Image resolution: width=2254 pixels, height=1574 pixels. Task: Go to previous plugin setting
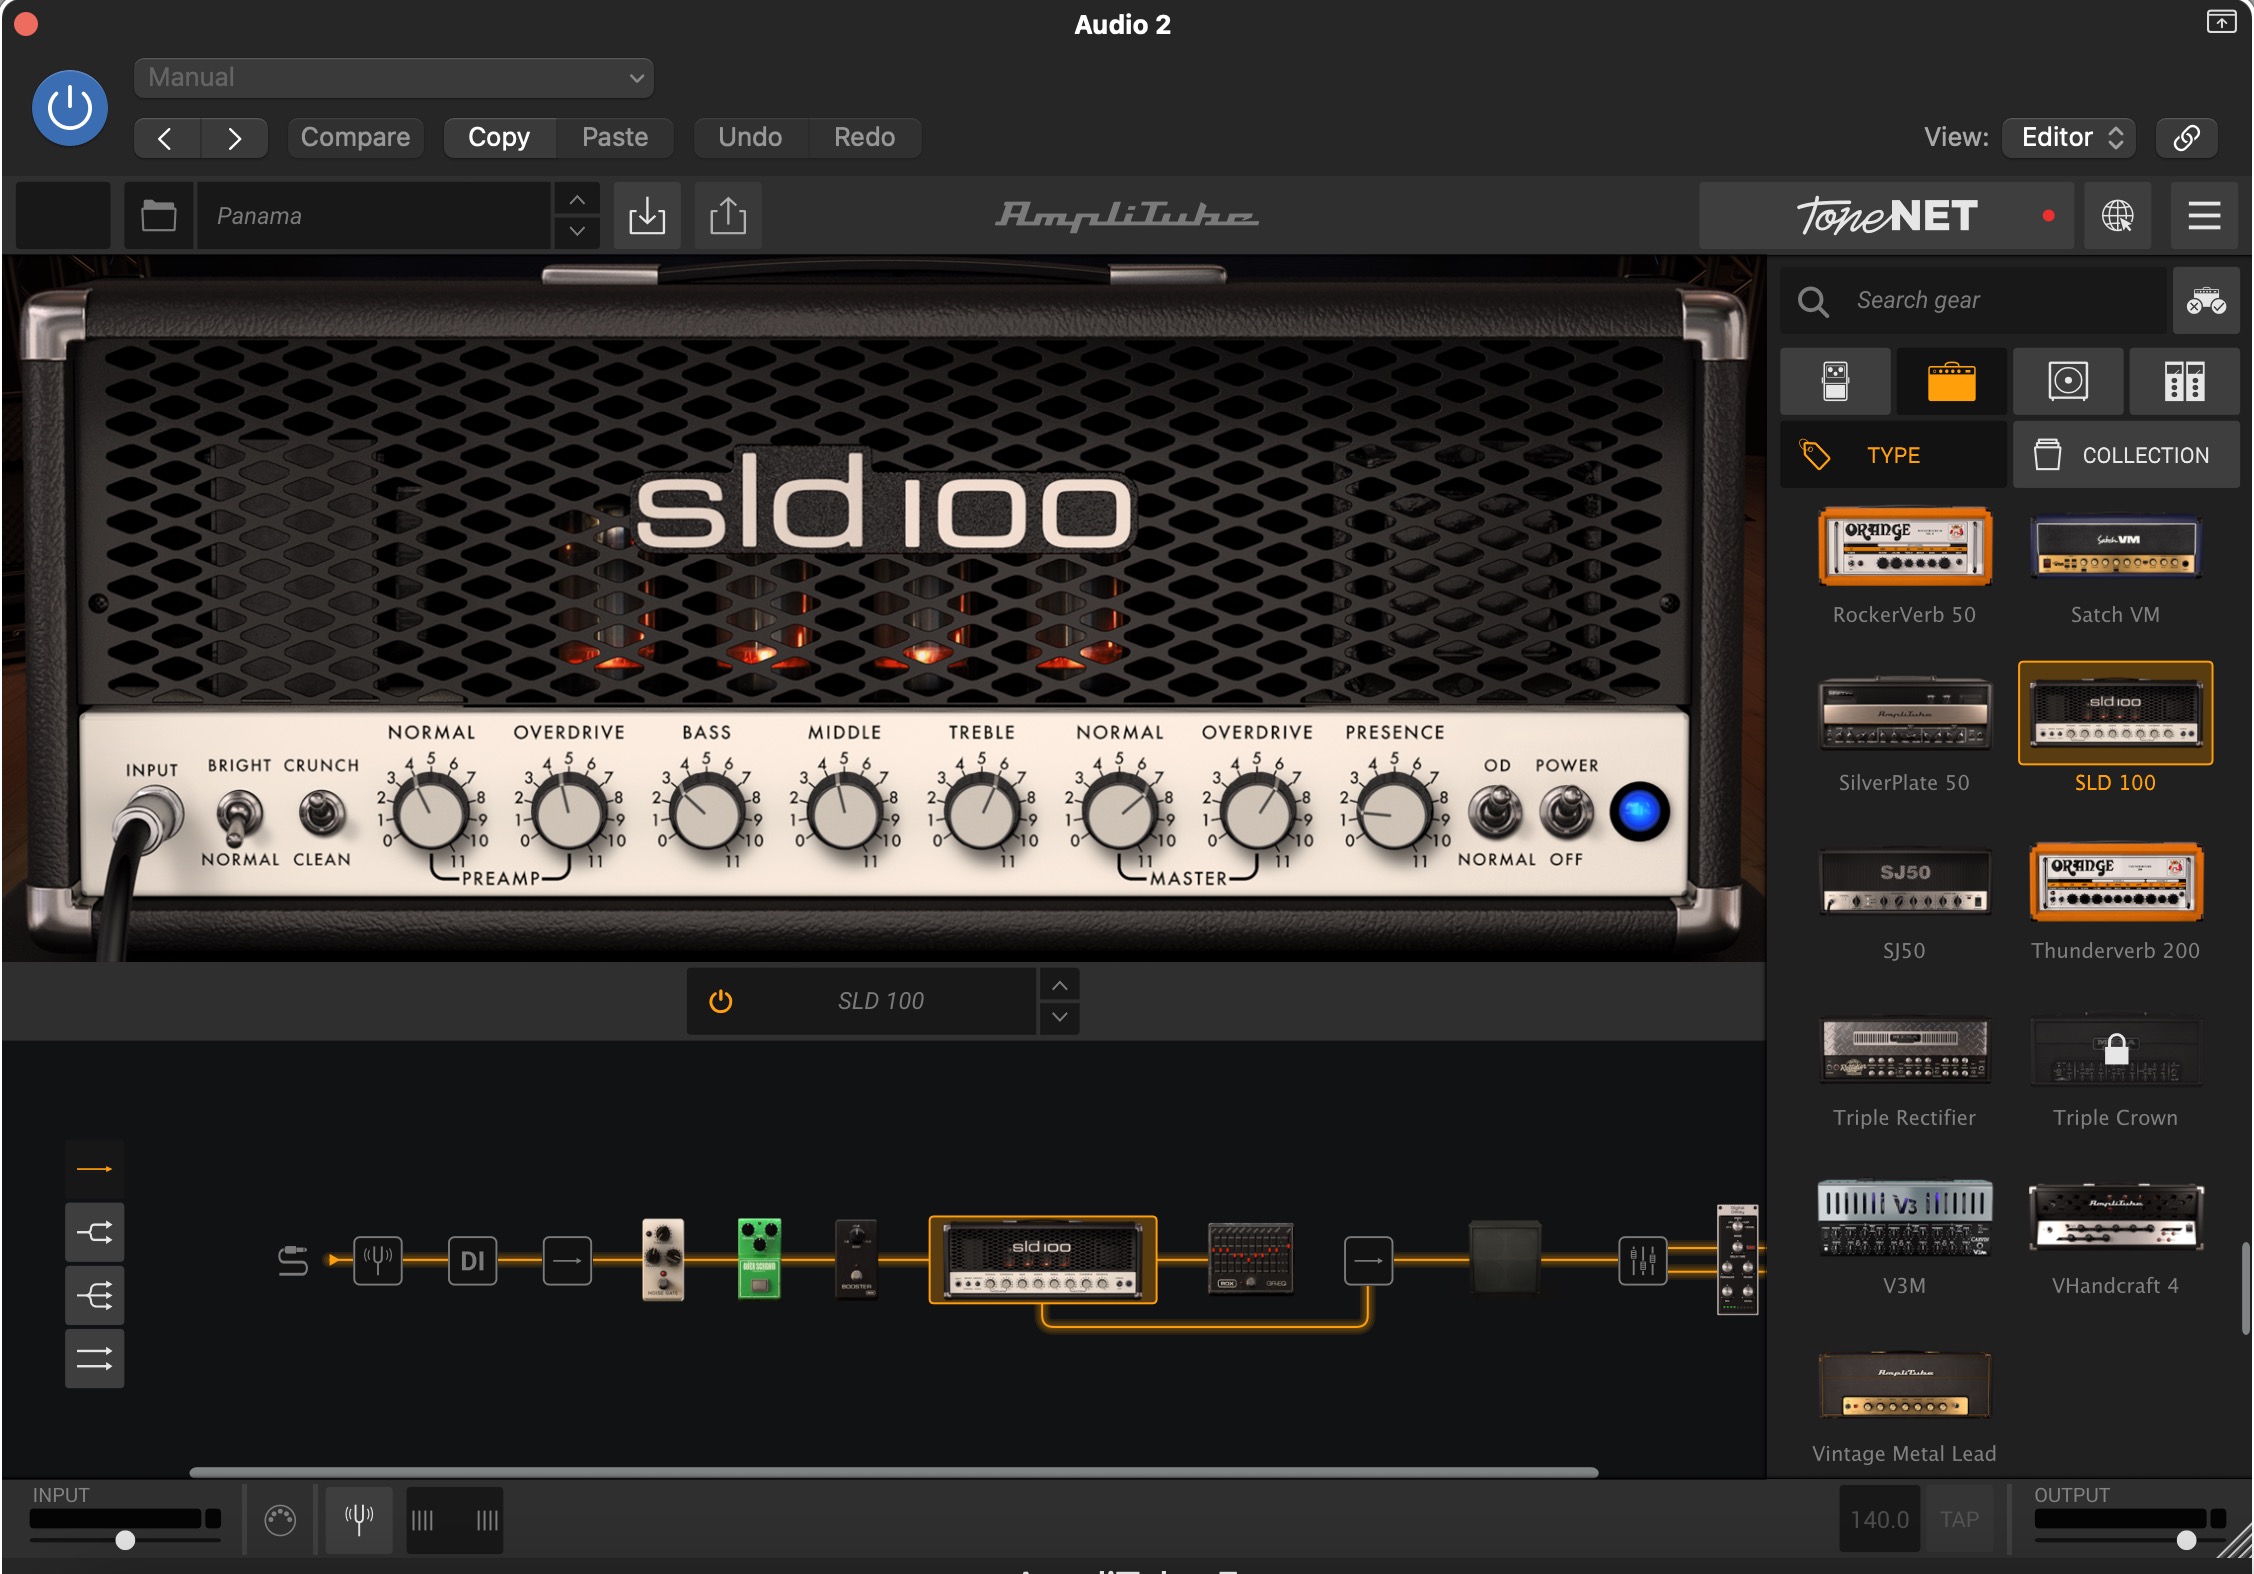[167, 138]
